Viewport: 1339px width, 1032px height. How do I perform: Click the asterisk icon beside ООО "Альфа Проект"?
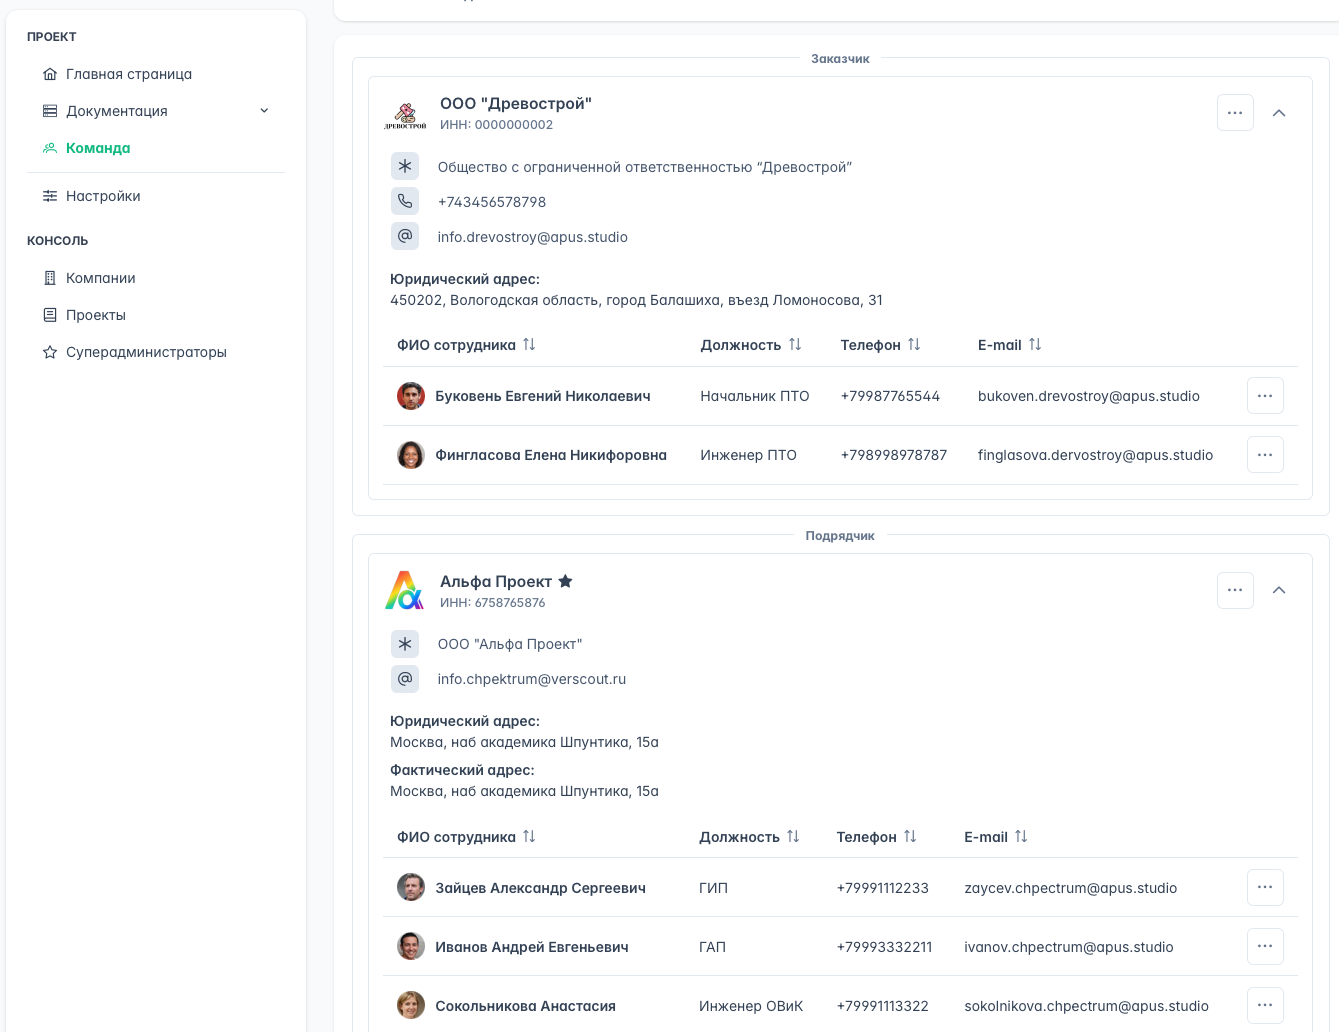(x=405, y=643)
